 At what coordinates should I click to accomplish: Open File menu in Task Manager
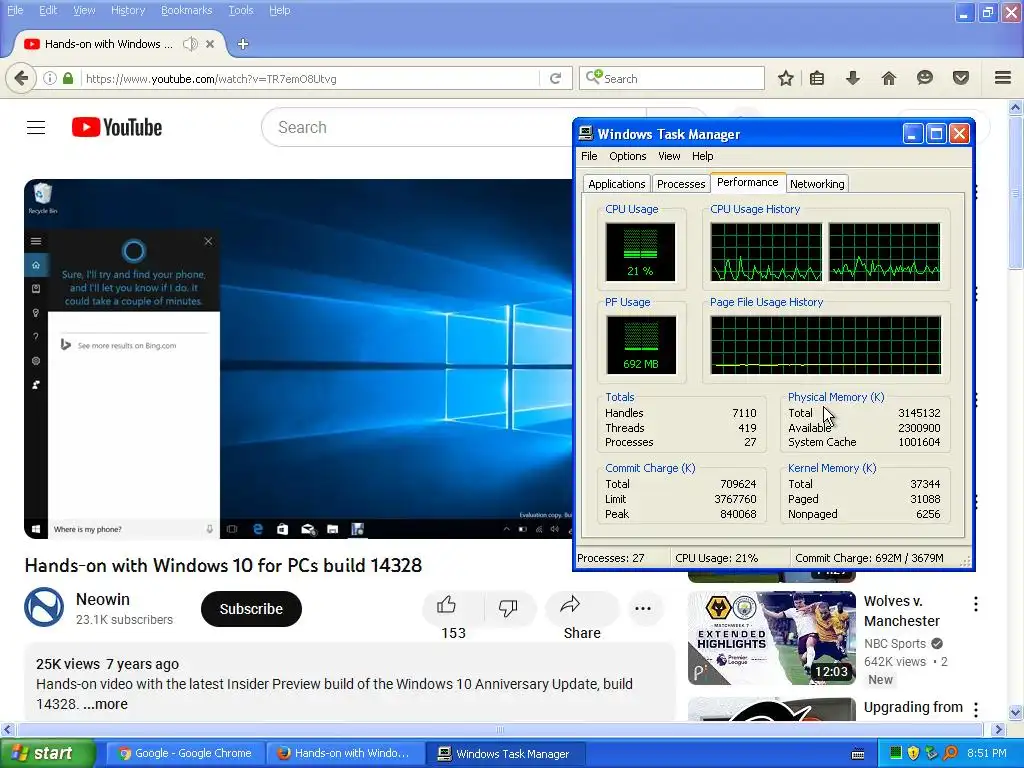coord(589,156)
